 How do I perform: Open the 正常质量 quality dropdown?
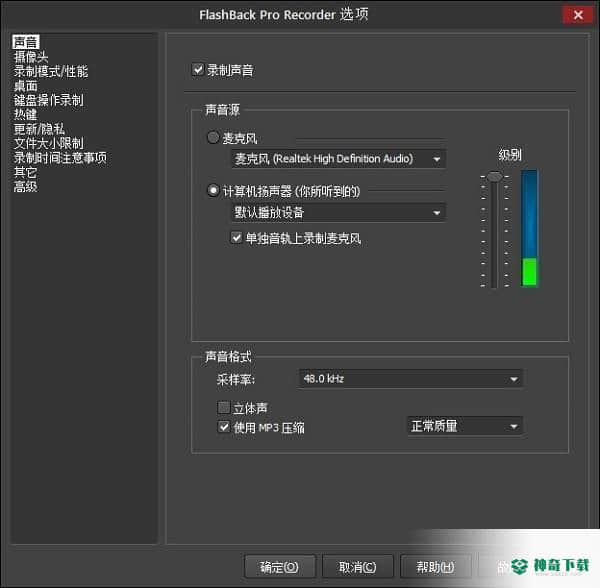point(465,426)
